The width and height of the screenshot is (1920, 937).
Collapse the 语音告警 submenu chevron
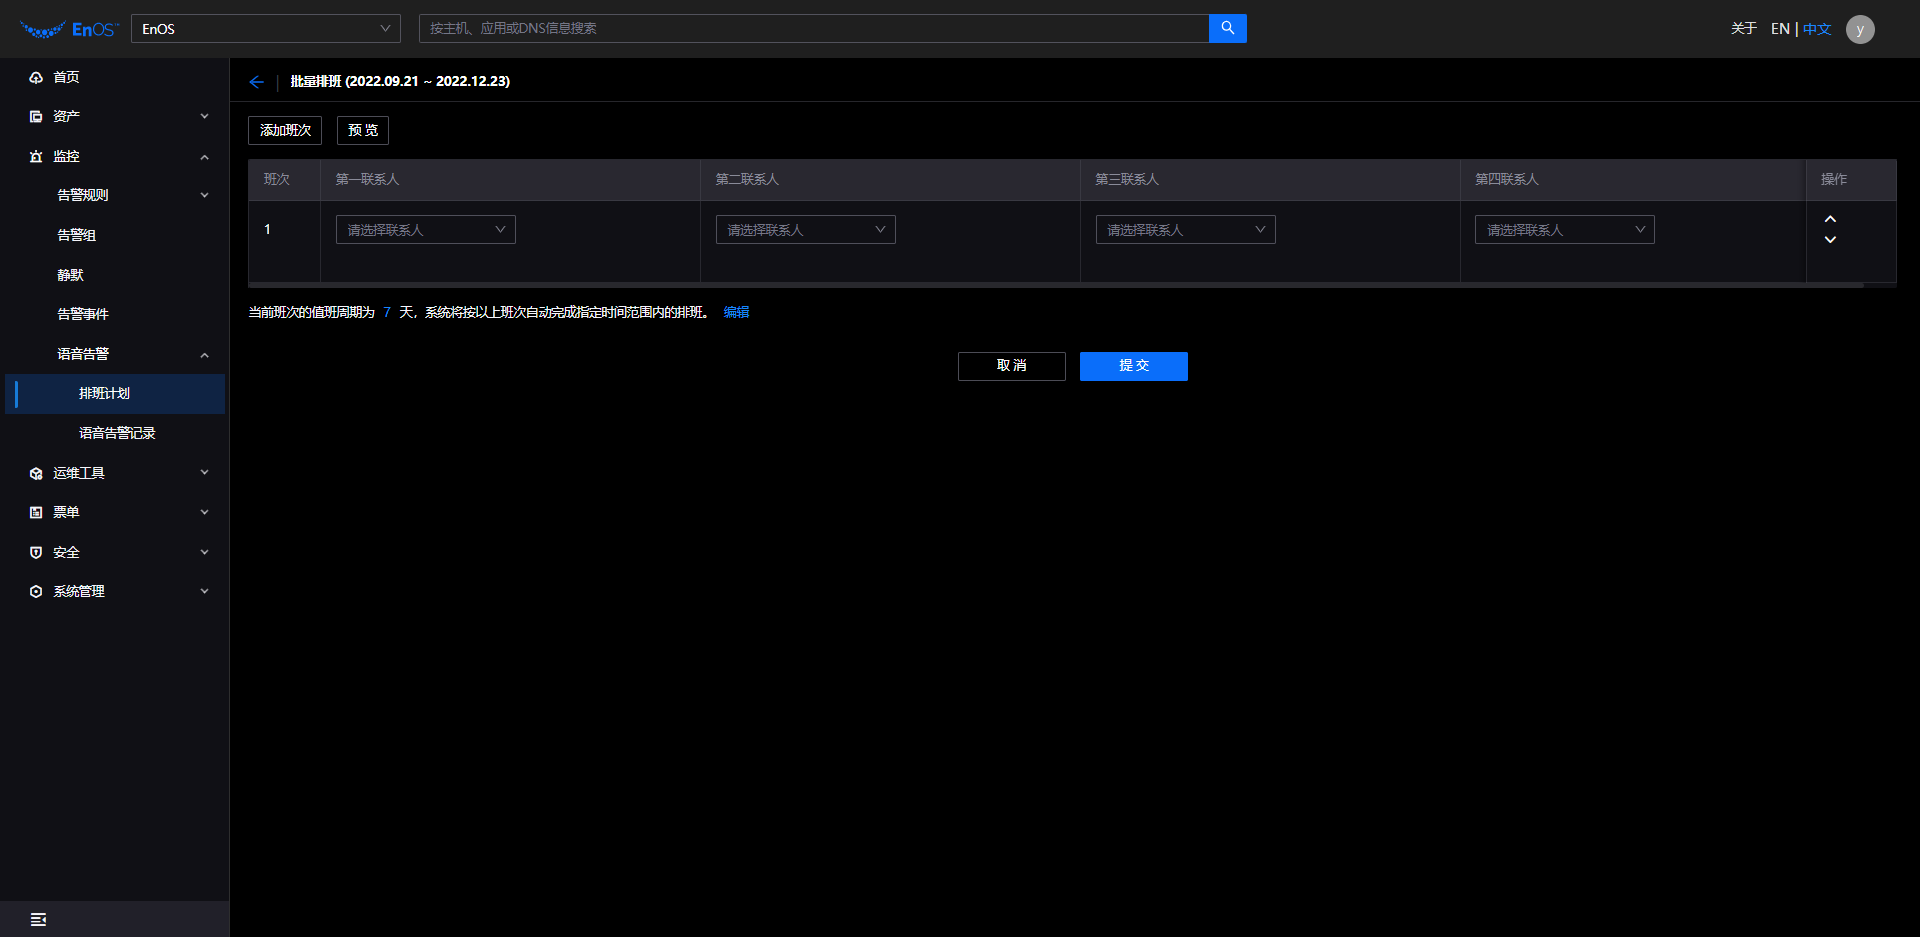click(204, 354)
